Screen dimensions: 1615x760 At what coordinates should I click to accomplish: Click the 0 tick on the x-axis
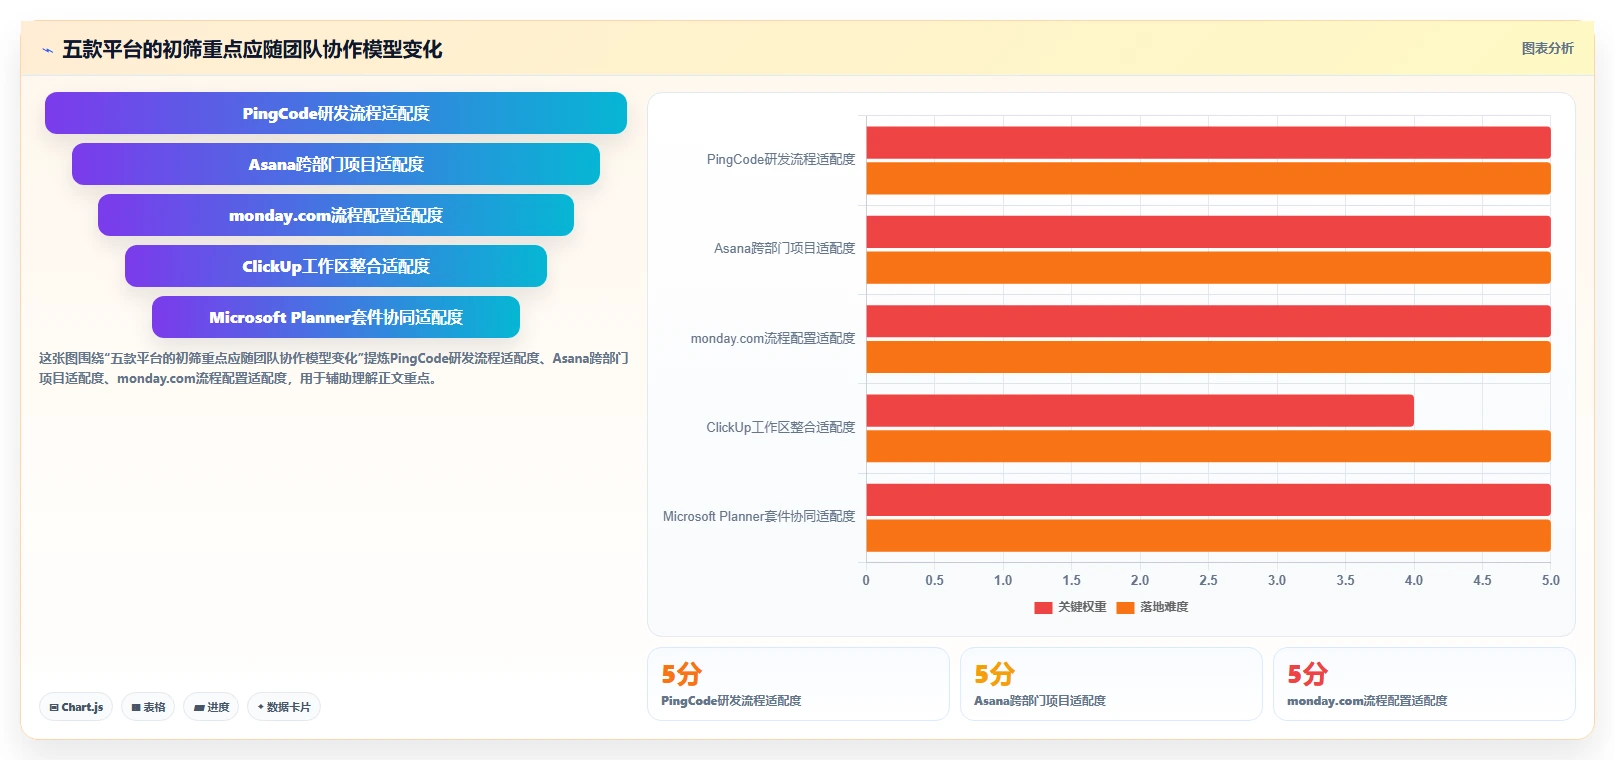(x=866, y=580)
